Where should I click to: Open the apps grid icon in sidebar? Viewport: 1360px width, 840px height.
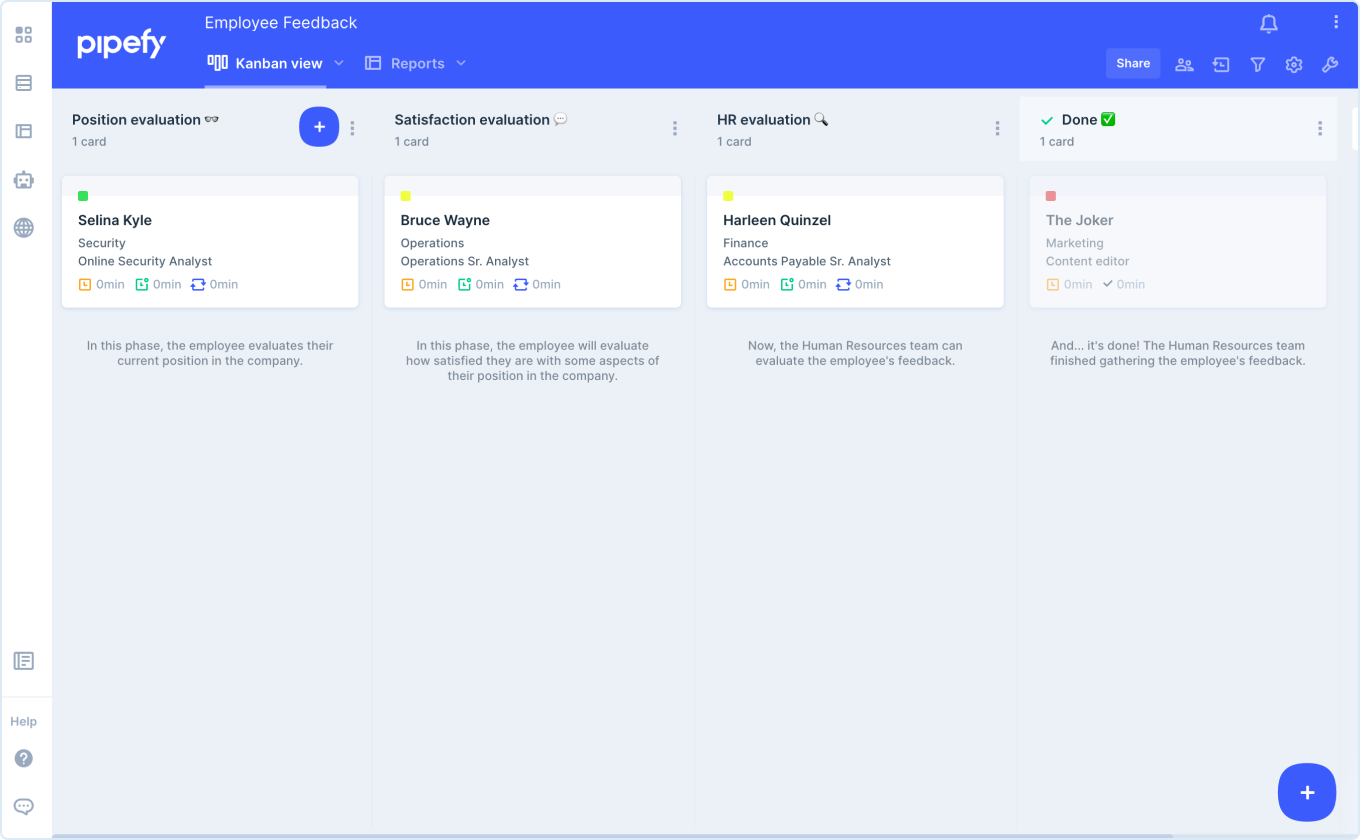[23, 34]
